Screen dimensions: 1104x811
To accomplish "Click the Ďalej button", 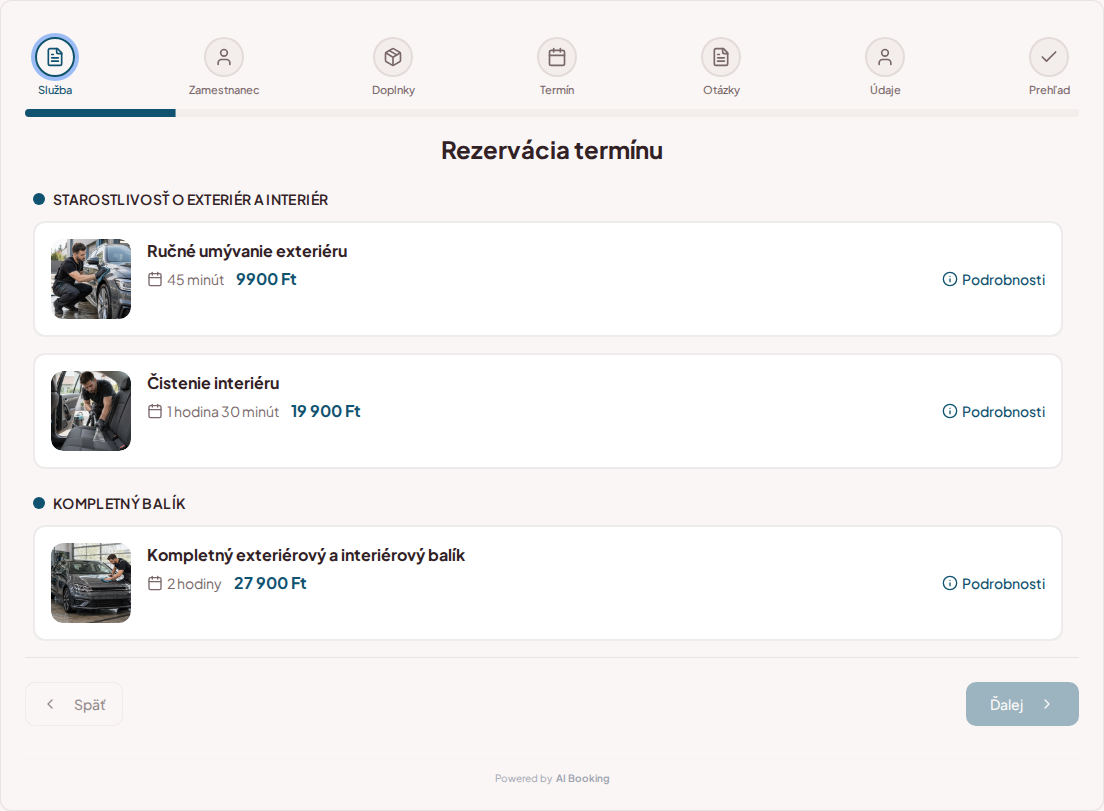I will point(1022,704).
